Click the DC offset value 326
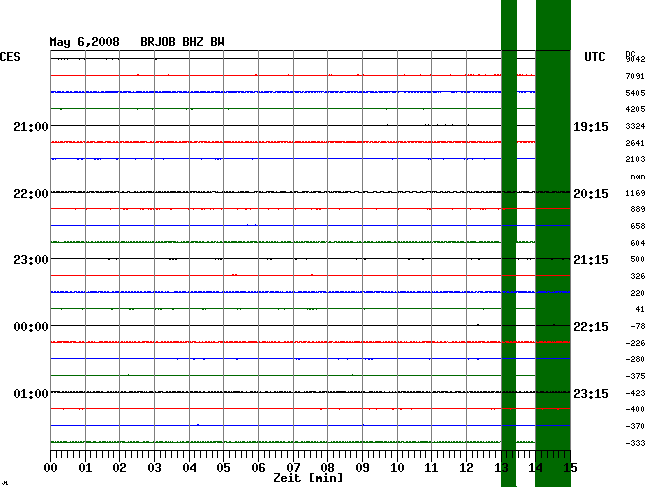The width and height of the screenshot is (650, 494). [638, 276]
